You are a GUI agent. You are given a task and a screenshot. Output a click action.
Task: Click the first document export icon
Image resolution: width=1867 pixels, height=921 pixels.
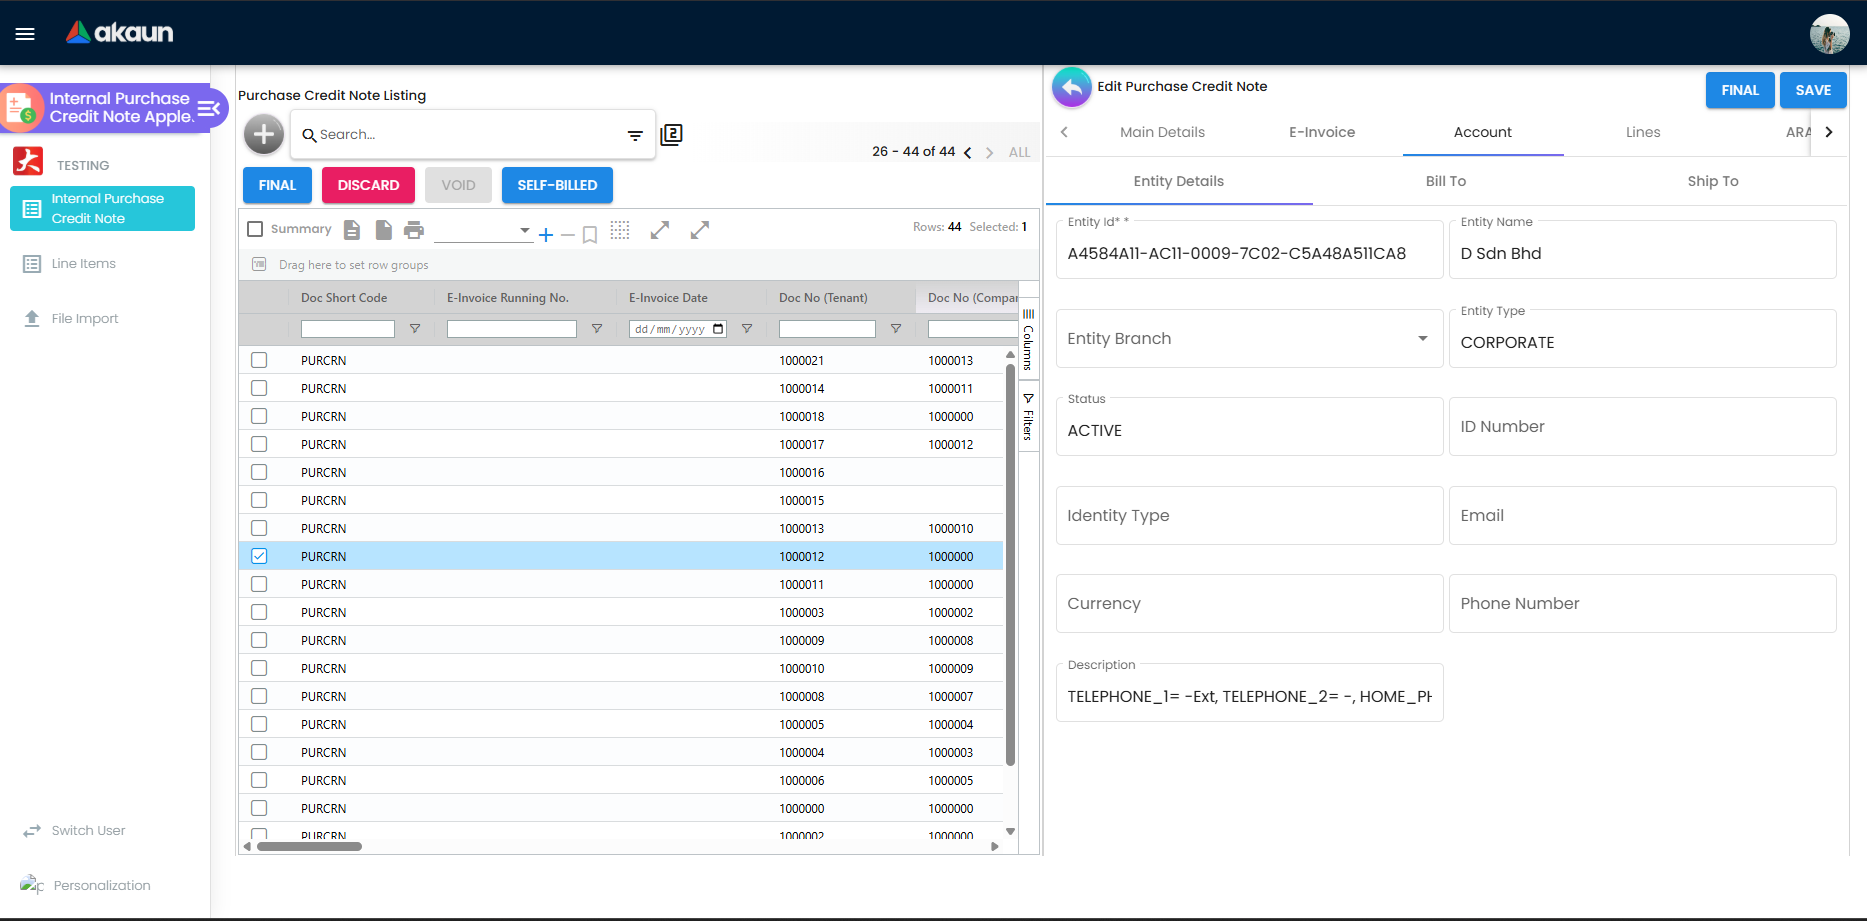click(352, 230)
